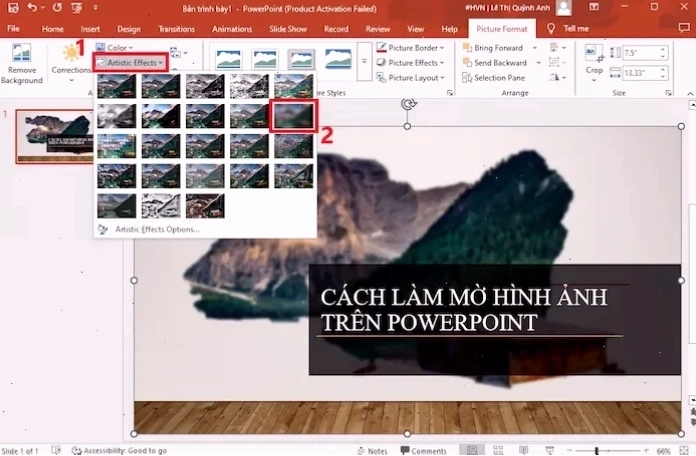Screen dimensions: 696x456
Task: Open Customize Quick Access Toolbar arrow
Action: [95, 8]
